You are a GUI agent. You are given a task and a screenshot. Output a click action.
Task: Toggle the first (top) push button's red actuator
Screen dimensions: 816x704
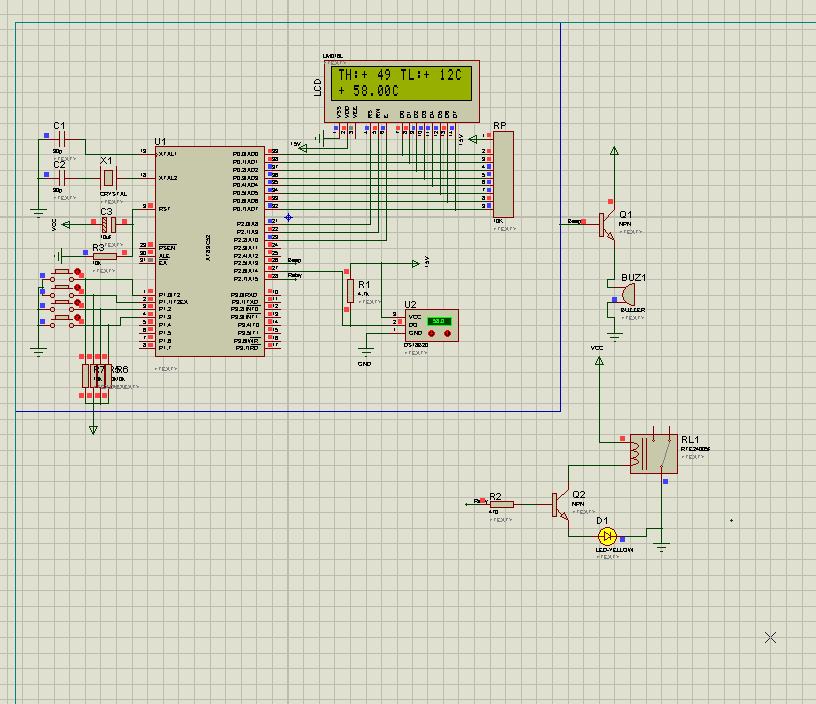(x=78, y=272)
